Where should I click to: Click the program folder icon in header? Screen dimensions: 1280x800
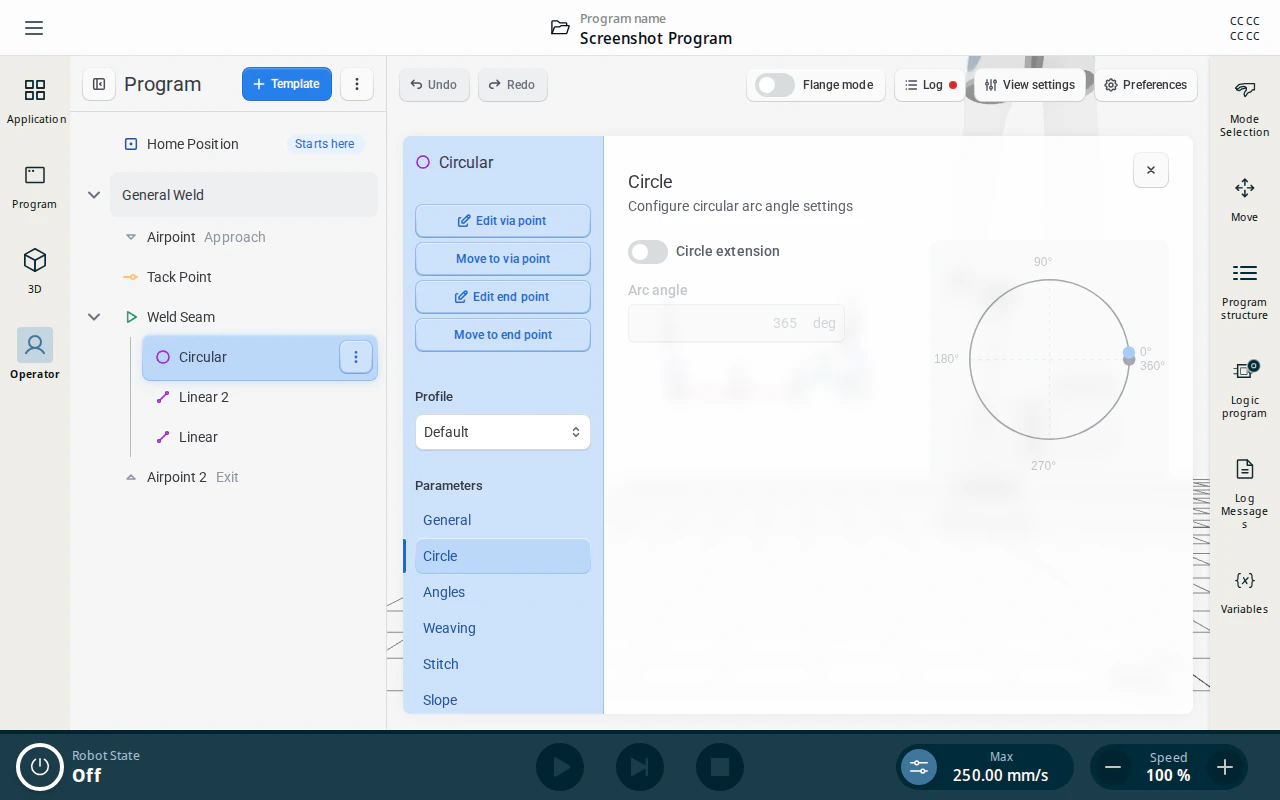pos(560,28)
